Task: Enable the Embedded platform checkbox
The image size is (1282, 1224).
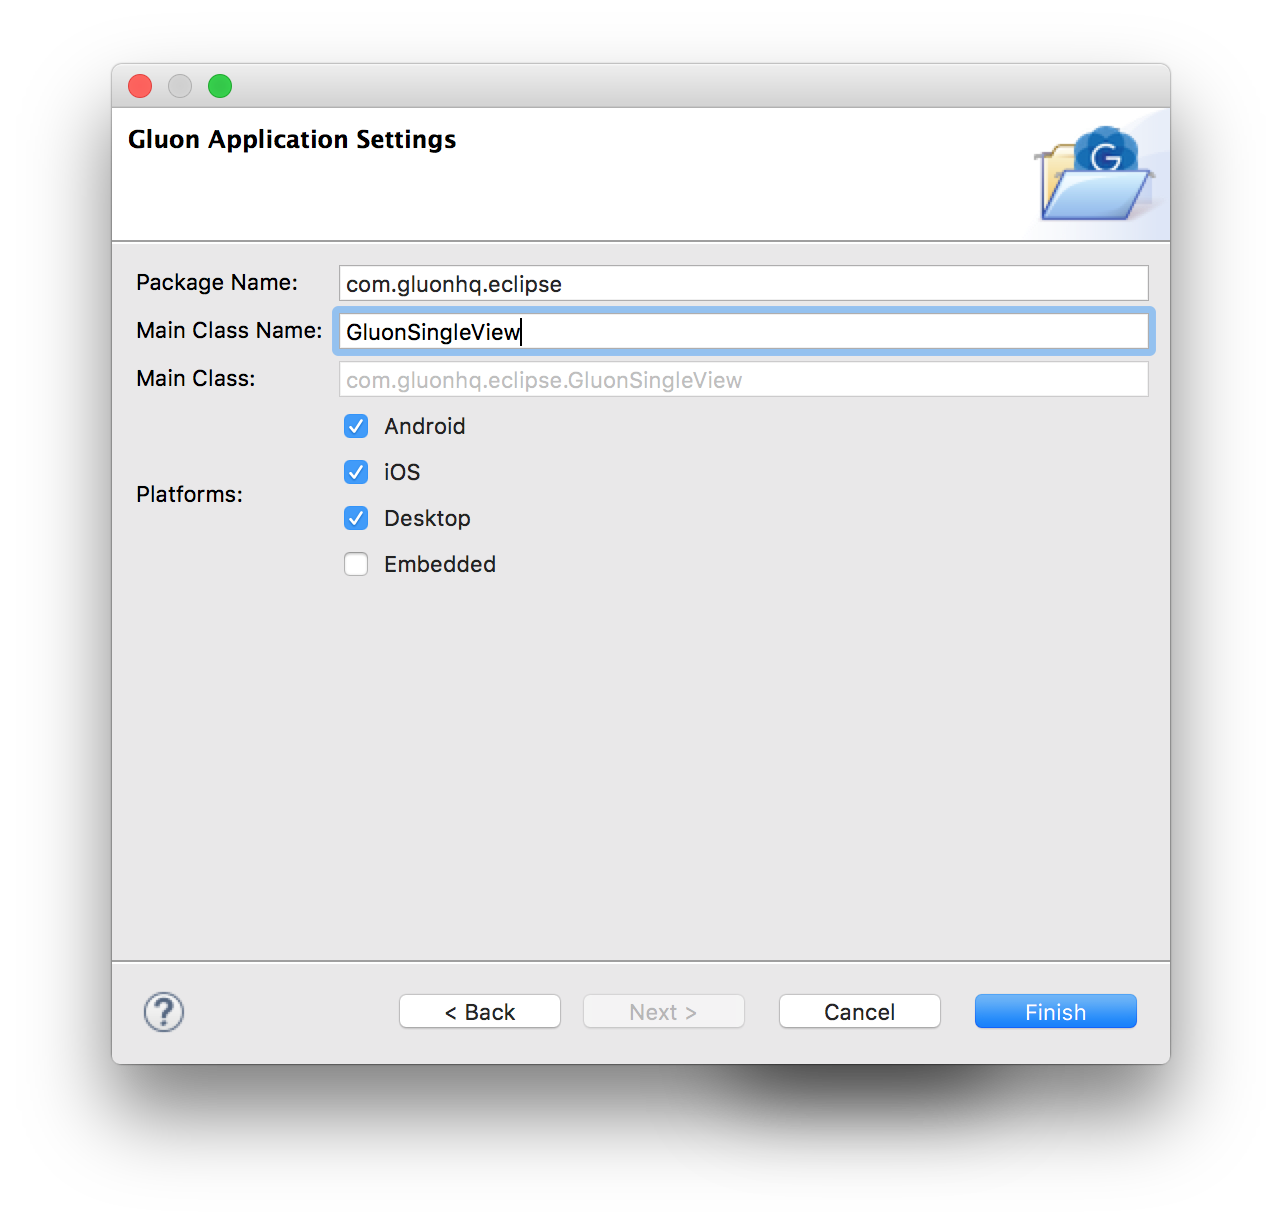Action: [x=356, y=564]
